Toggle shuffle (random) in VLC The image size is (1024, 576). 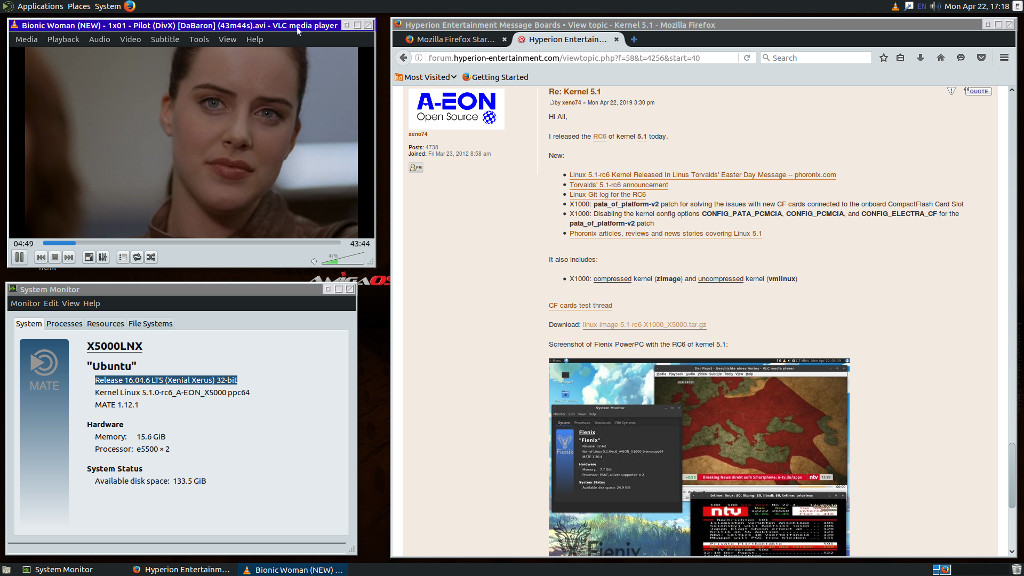[x=151, y=257]
